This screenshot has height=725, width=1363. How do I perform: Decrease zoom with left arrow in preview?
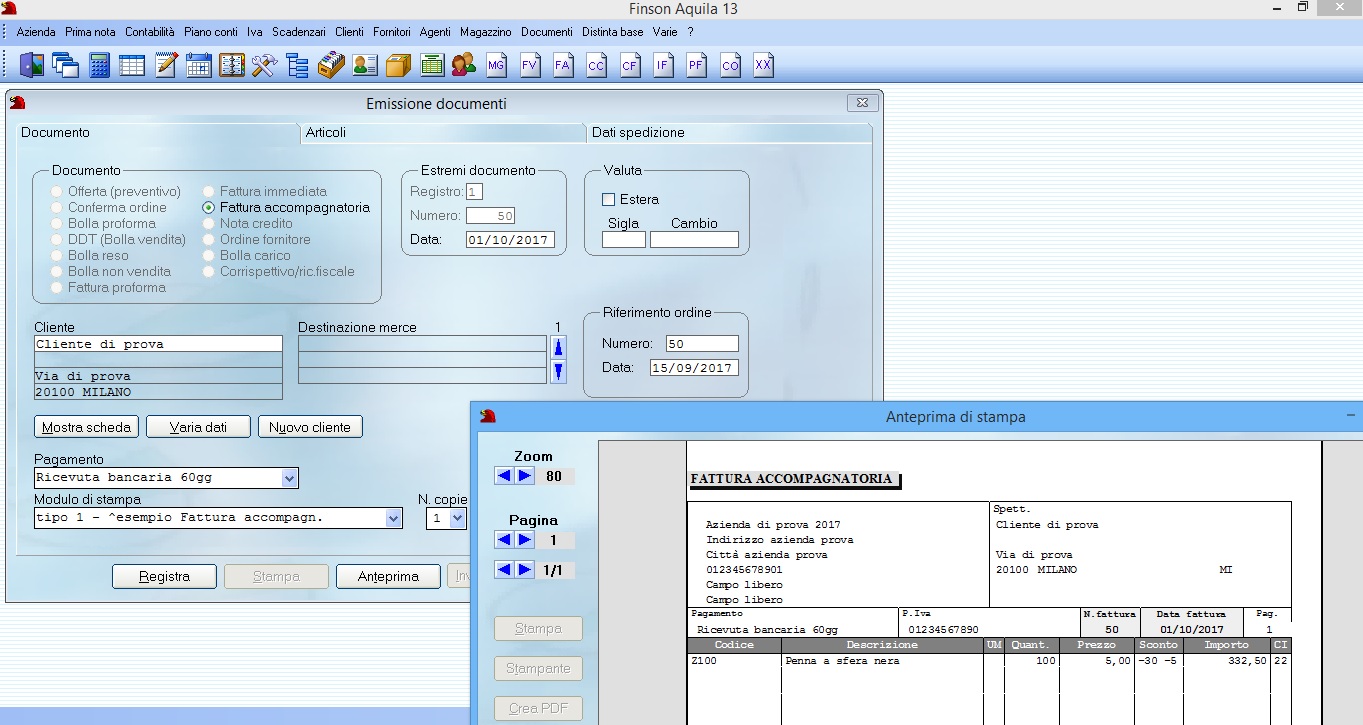click(x=504, y=476)
